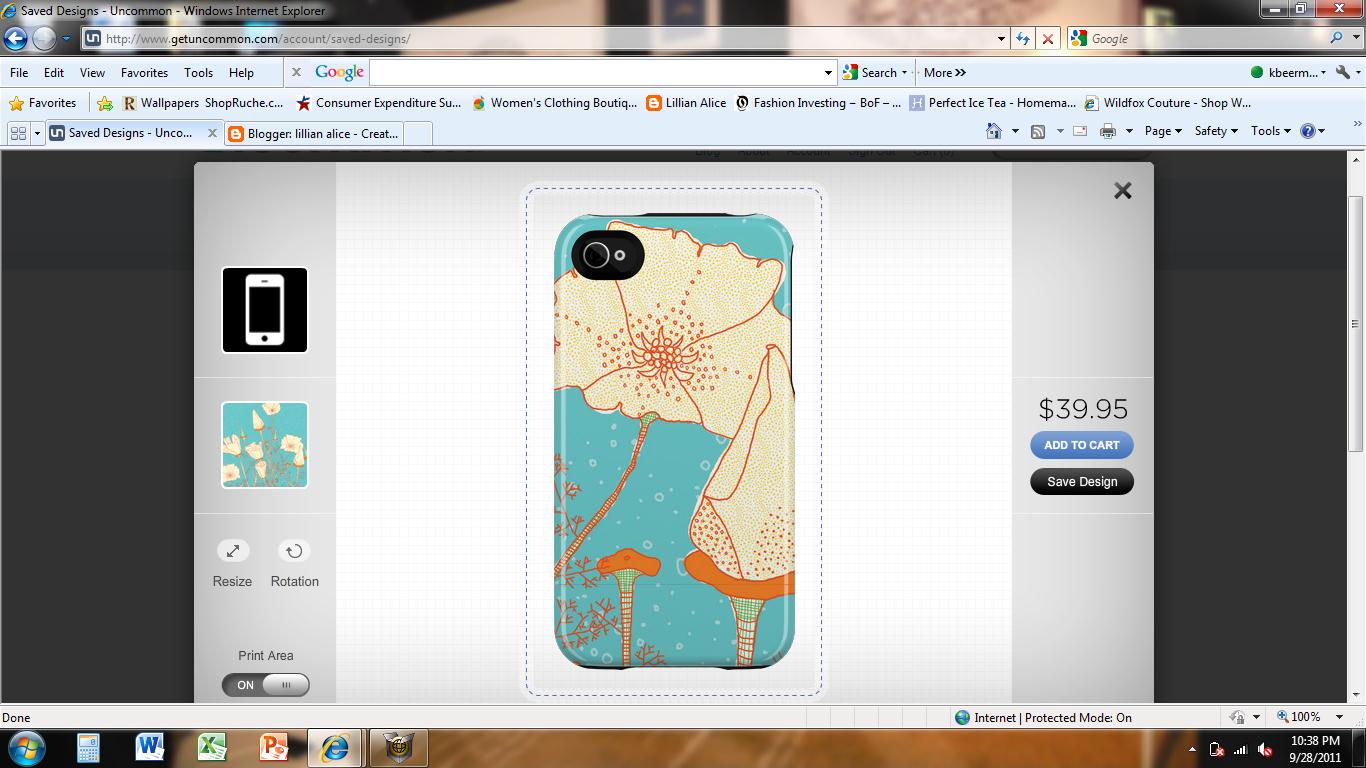1366x768 pixels.
Task: Click the search magnifier icon
Action: click(1337, 38)
